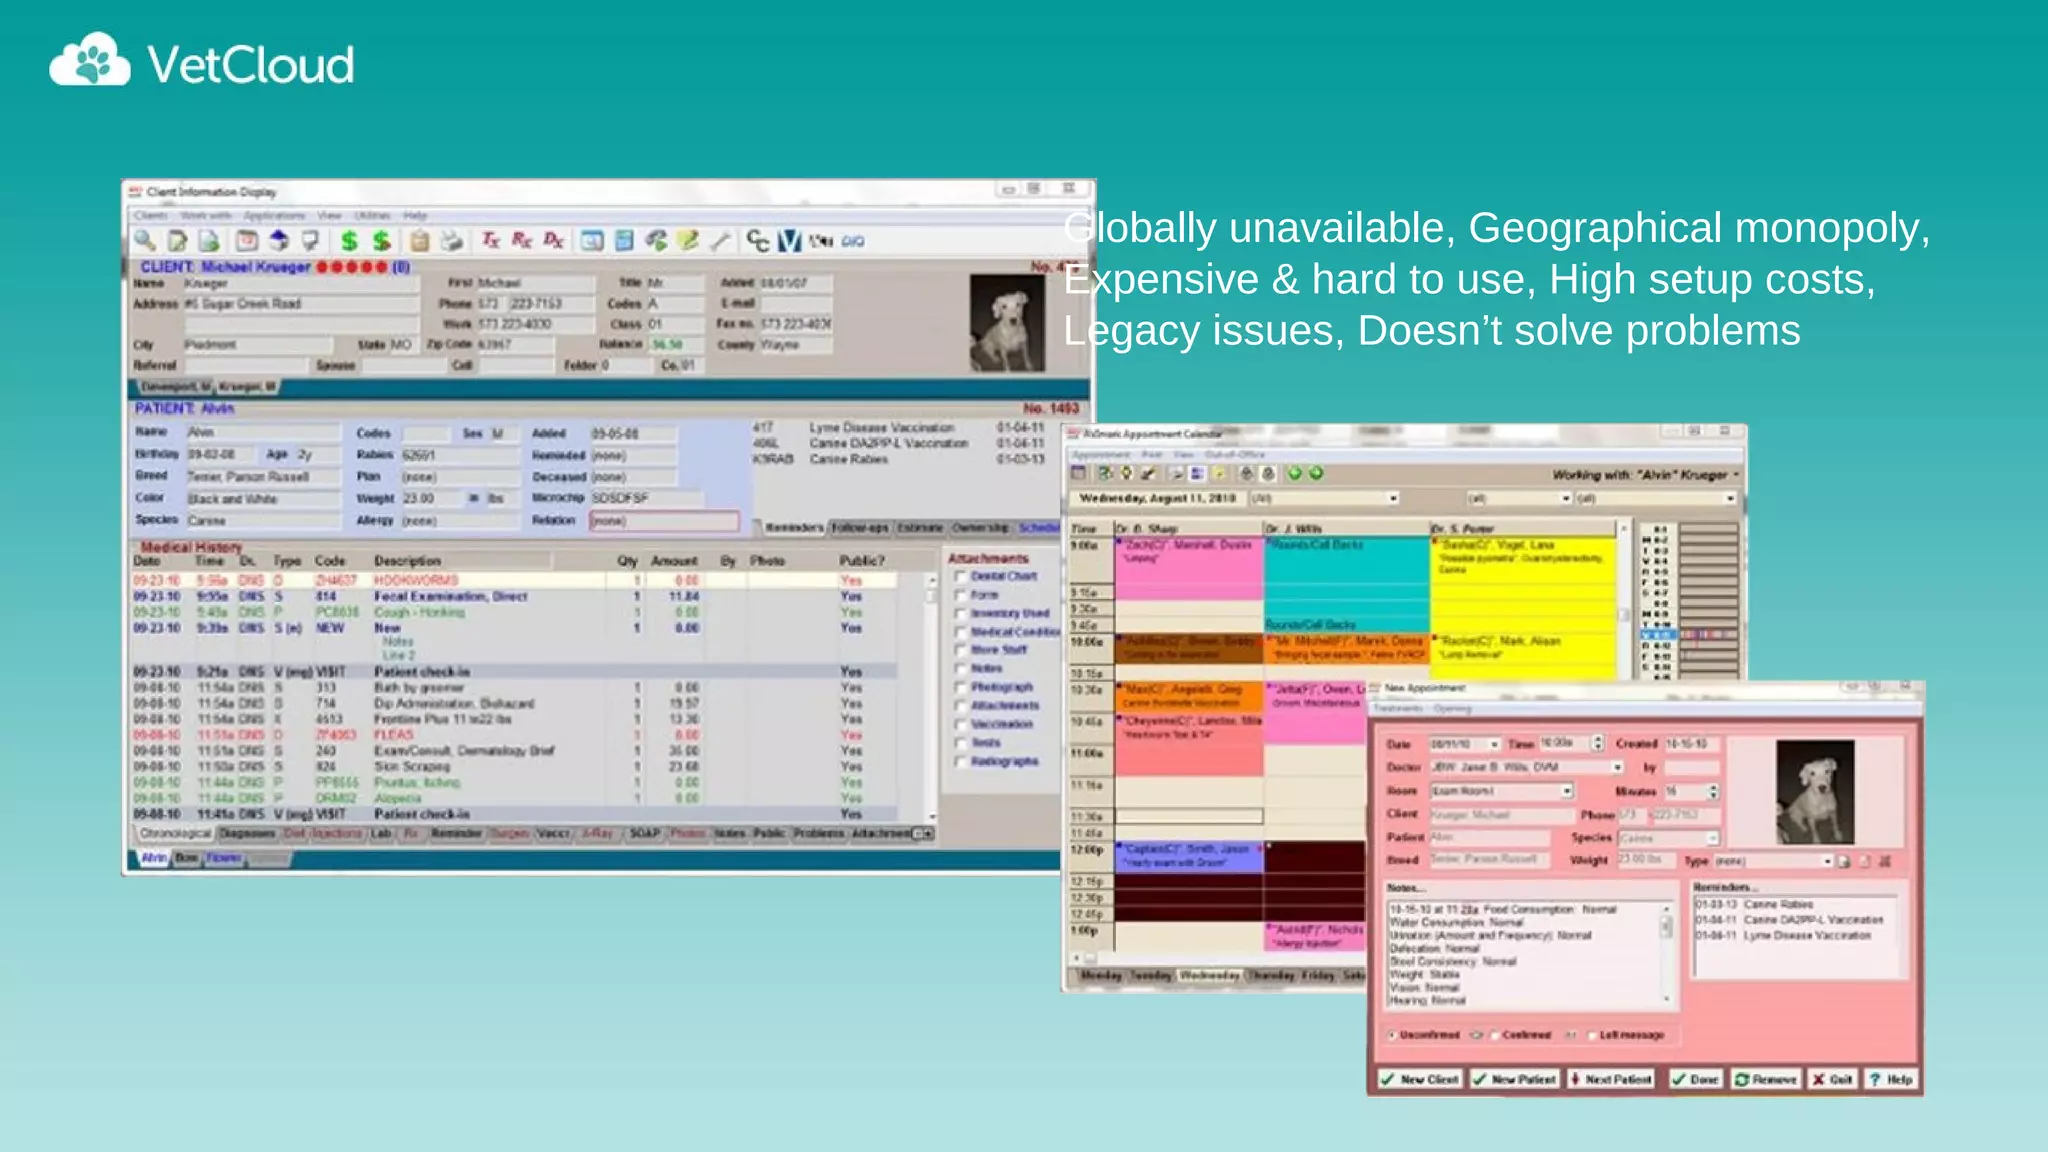The image size is (2048, 1152).
Task: Click the yellow Dr. S. Porter appointment block
Action: tap(1522, 580)
